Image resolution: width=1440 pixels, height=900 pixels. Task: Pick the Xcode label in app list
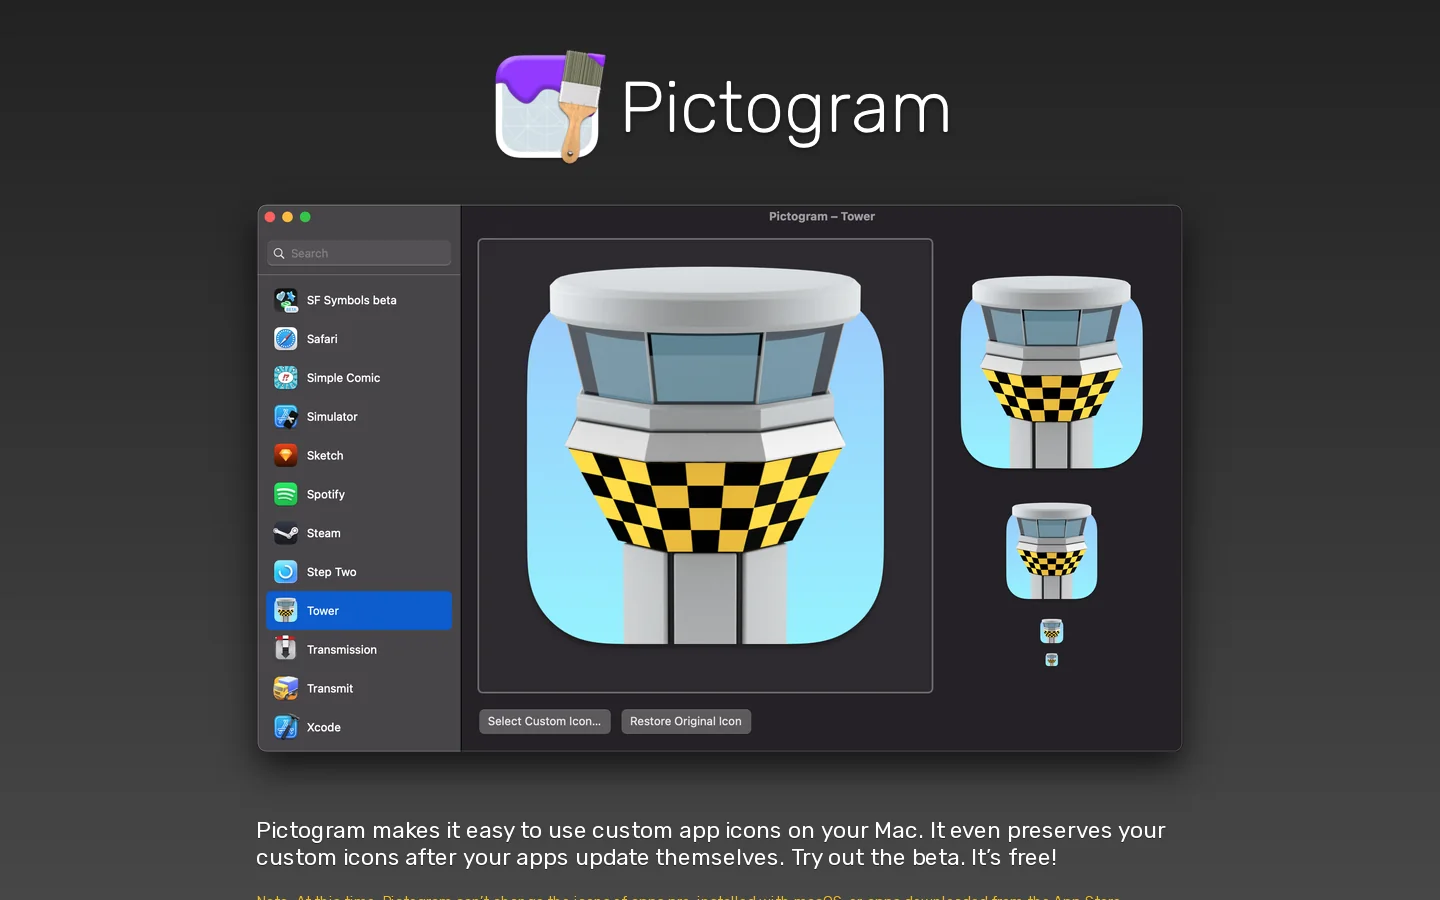coord(324,727)
